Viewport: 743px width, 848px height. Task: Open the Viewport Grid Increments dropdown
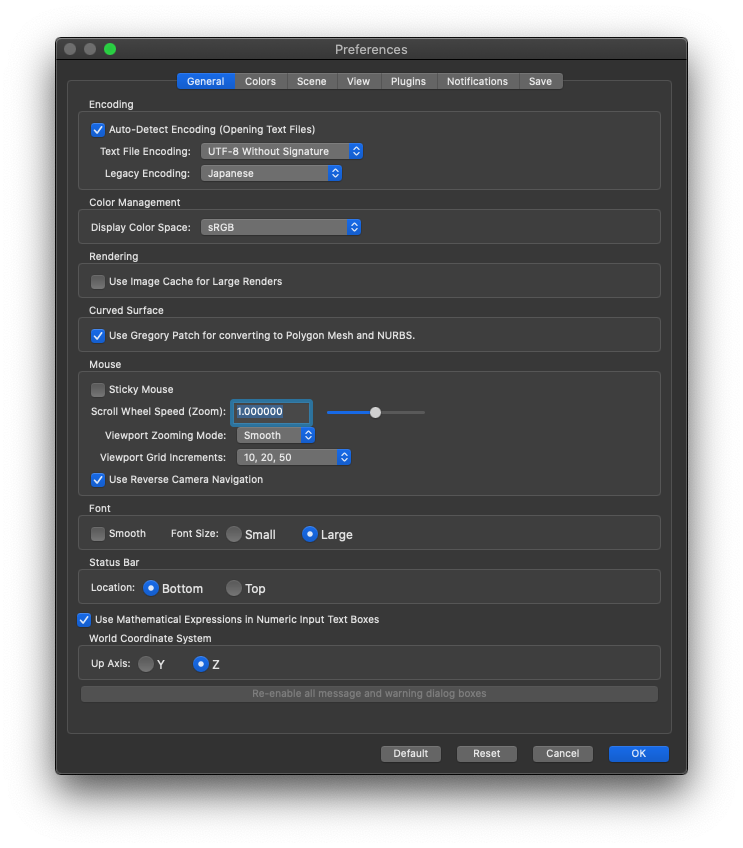point(294,458)
